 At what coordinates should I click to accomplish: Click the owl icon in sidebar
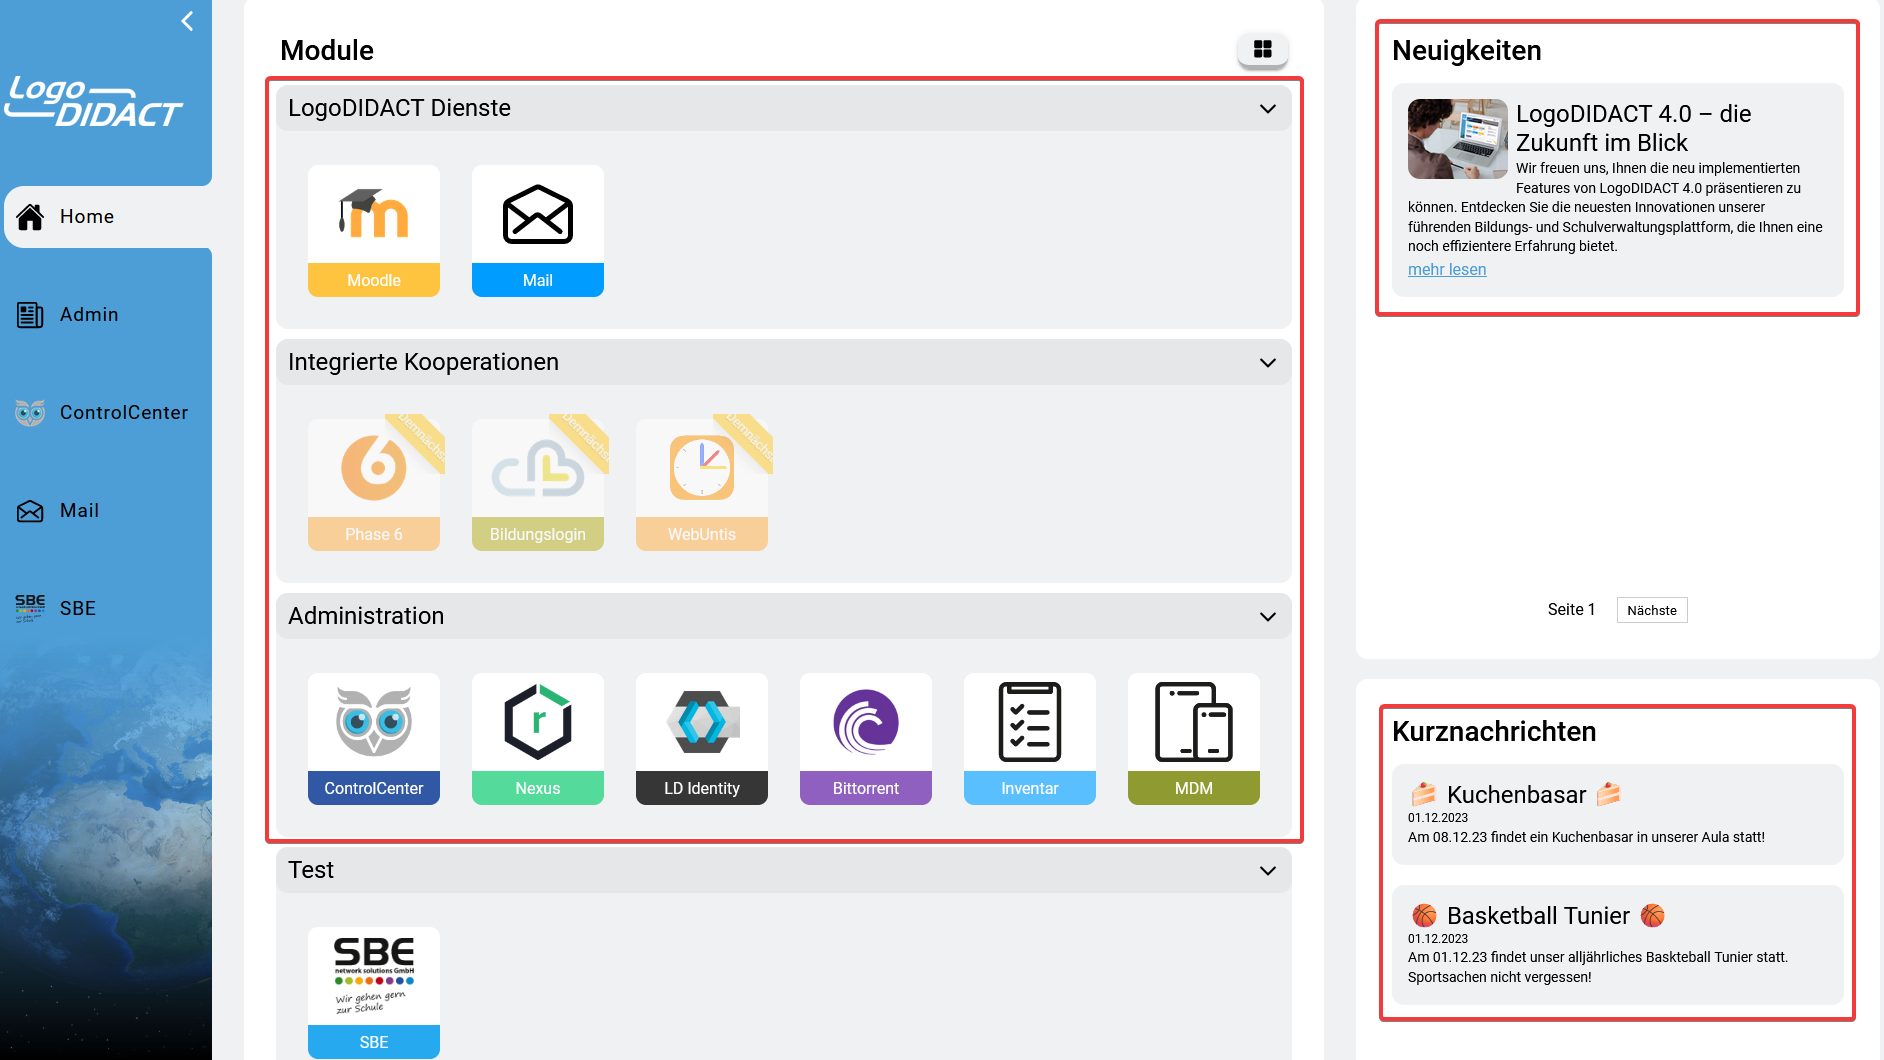click(30, 413)
